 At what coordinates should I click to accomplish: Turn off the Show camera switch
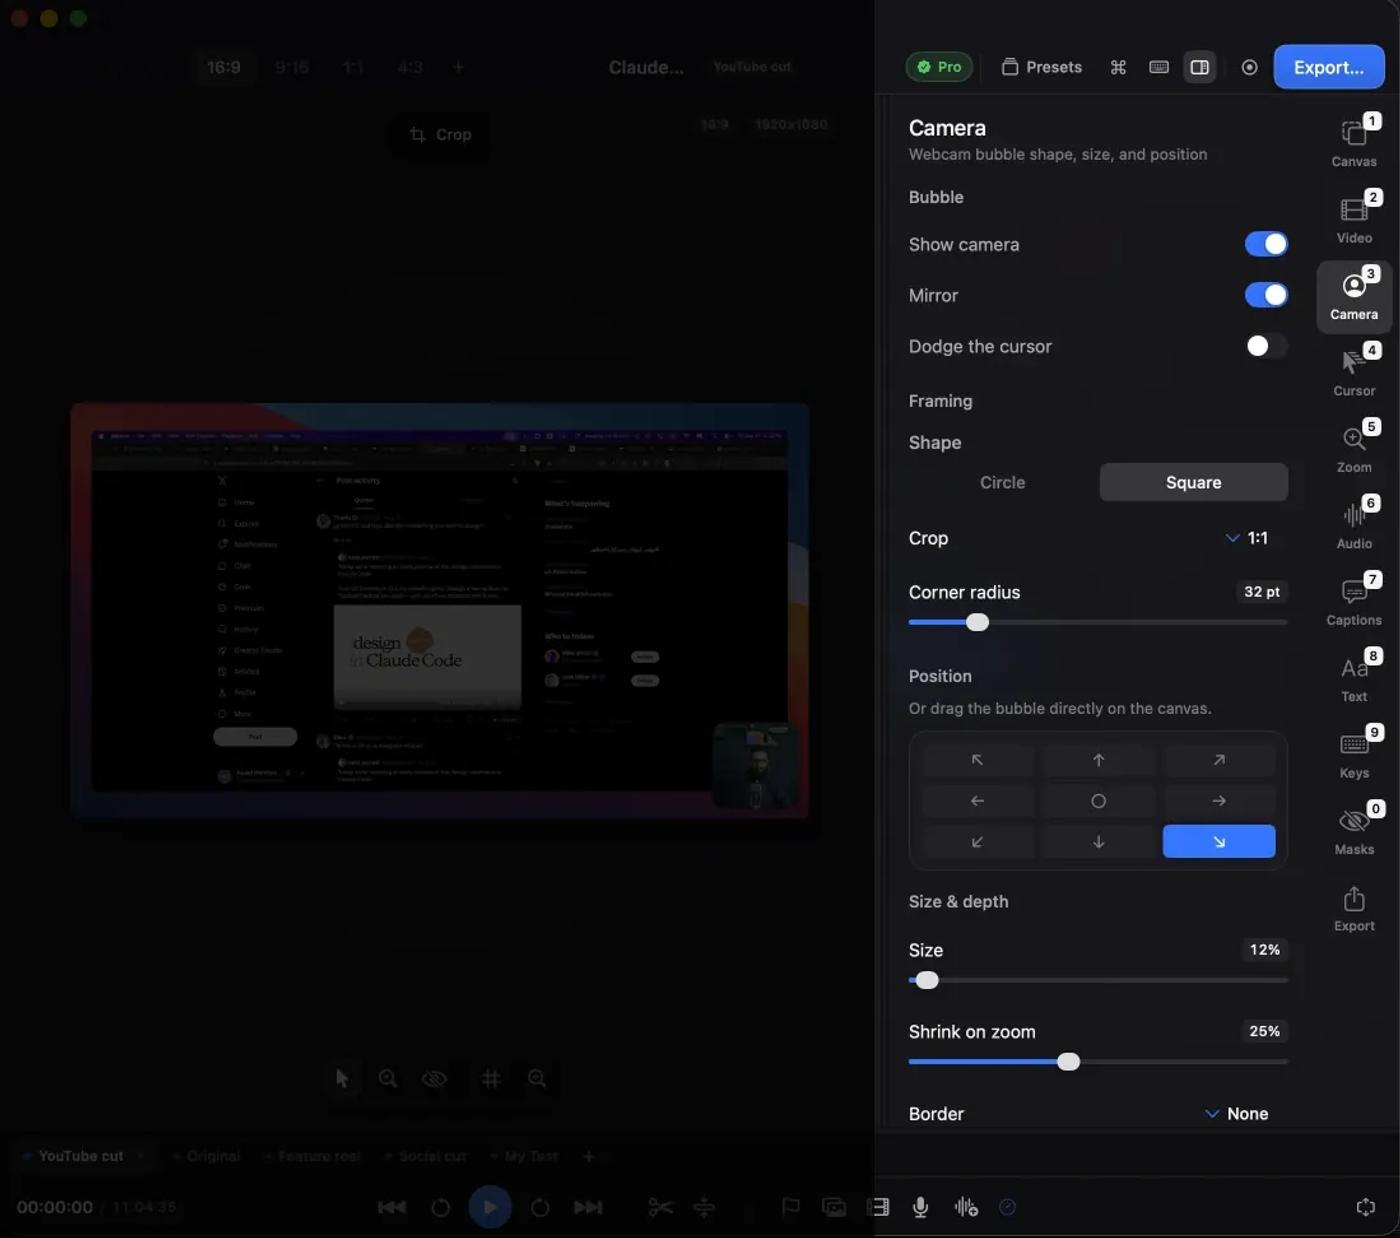click(1266, 244)
